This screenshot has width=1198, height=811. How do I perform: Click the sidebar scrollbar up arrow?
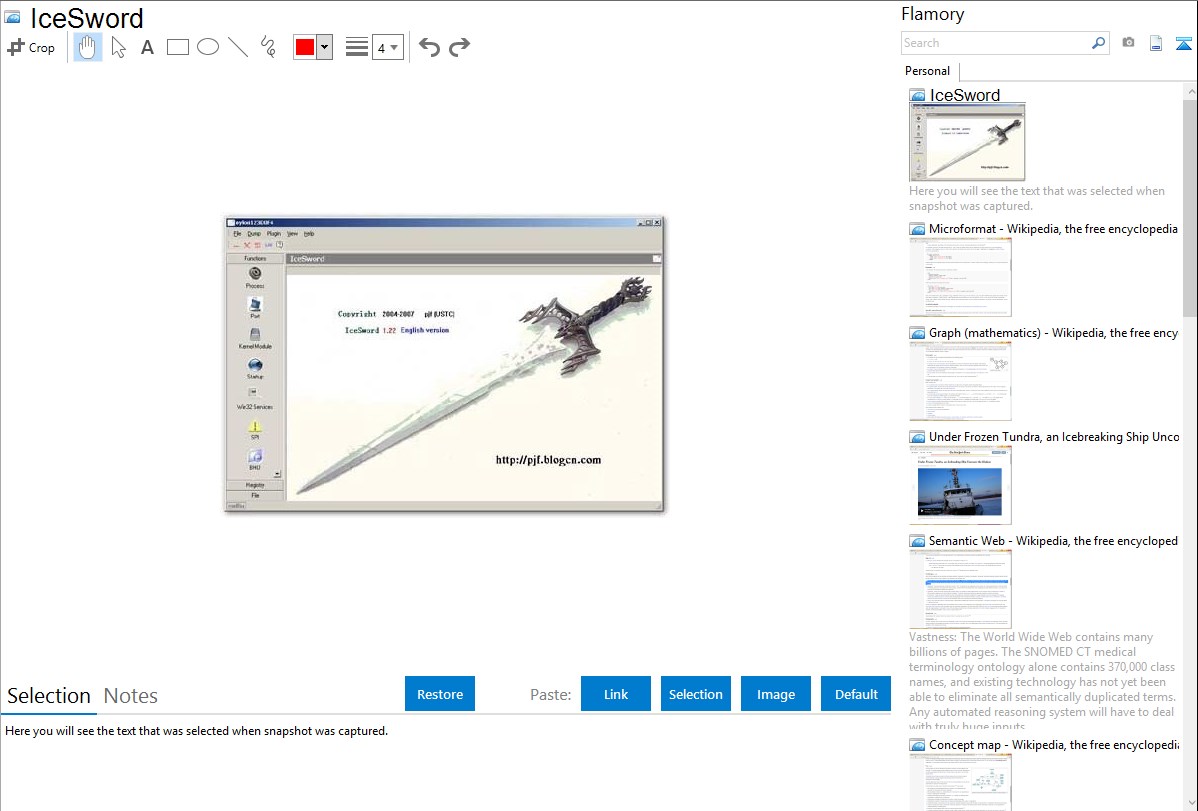(x=1190, y=92)
